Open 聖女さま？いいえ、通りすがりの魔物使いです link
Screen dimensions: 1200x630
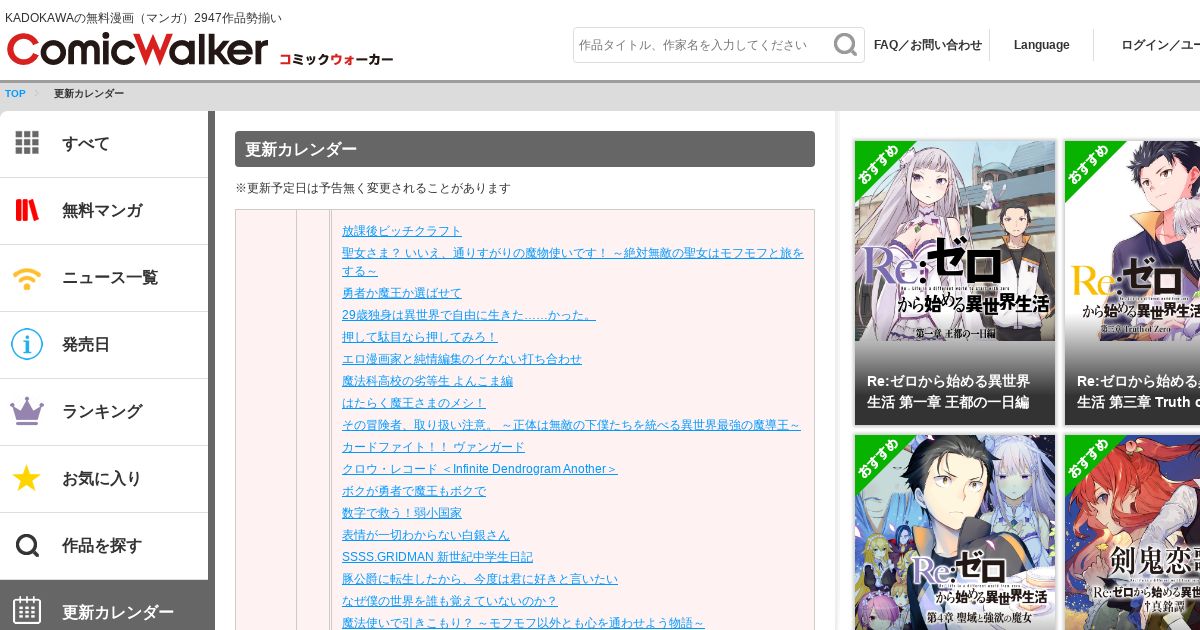point(573,262)
